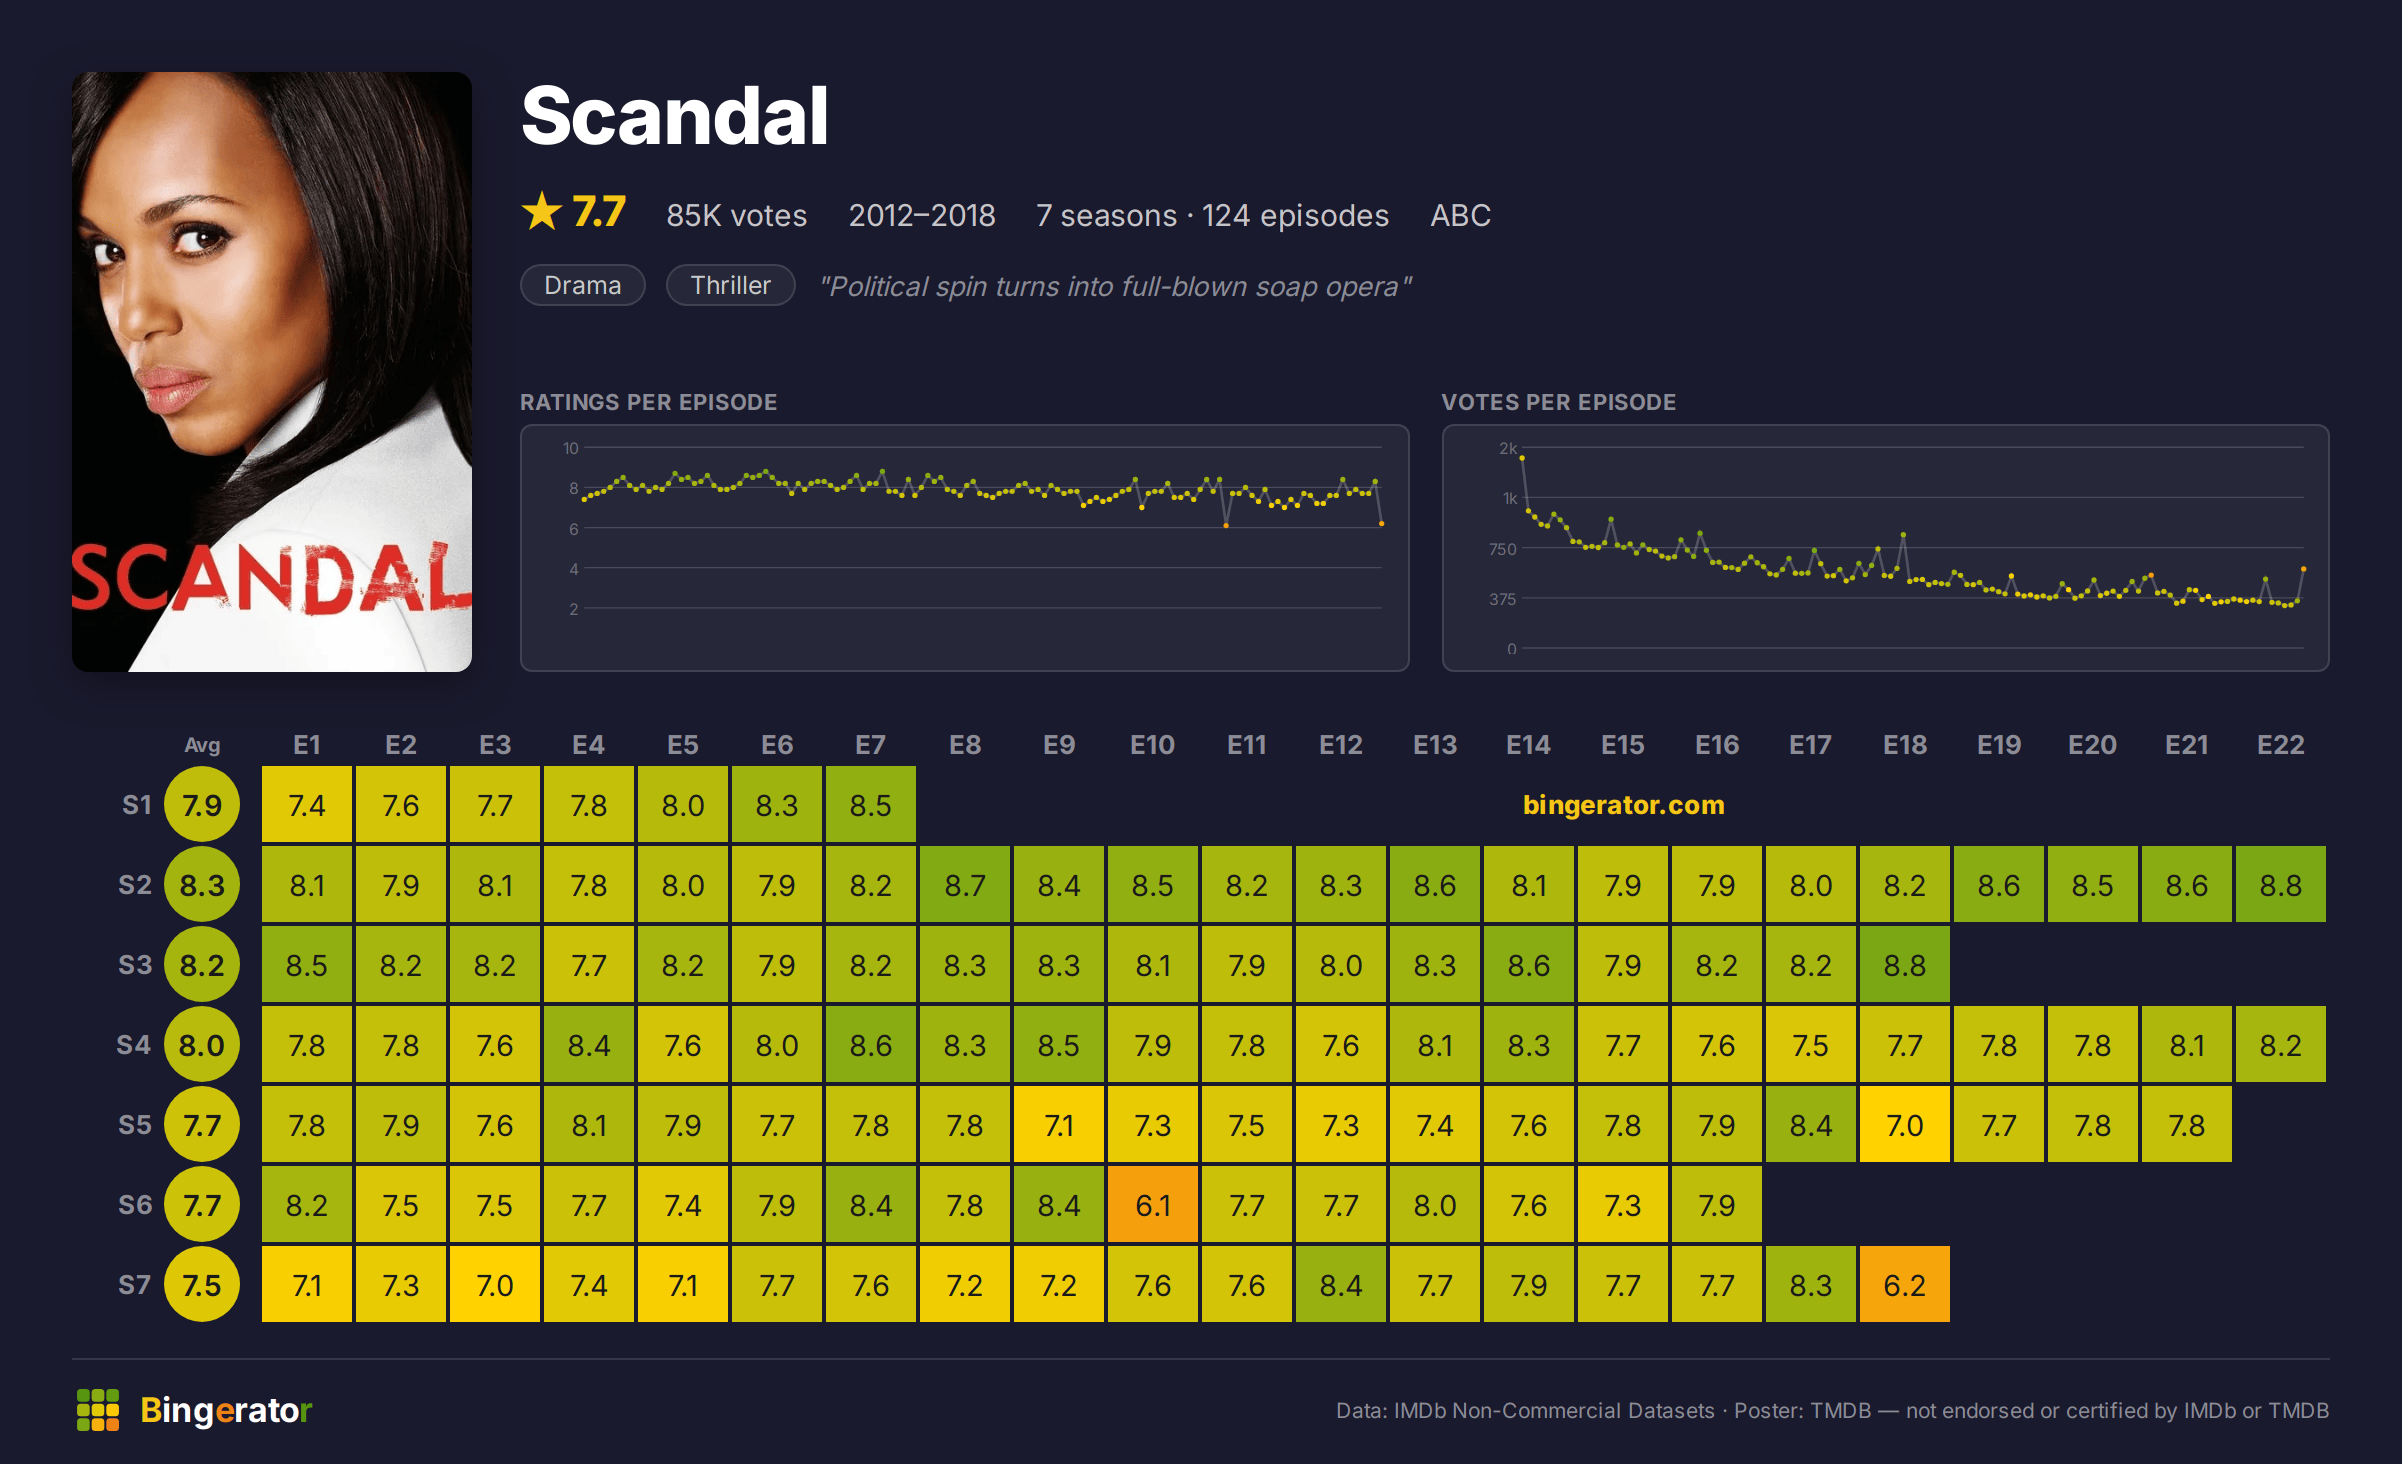The height and width of the screenshot is (1464, 2402).
Task: Select the S7 average 7.5 circle
Action: click(x=202, y=1285)
